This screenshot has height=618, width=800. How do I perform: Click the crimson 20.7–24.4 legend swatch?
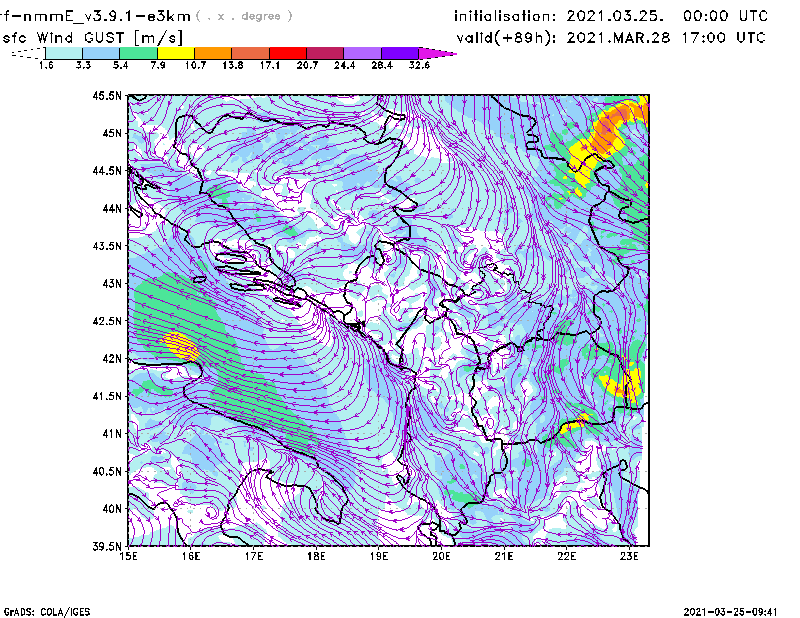[x=325, y=53]
